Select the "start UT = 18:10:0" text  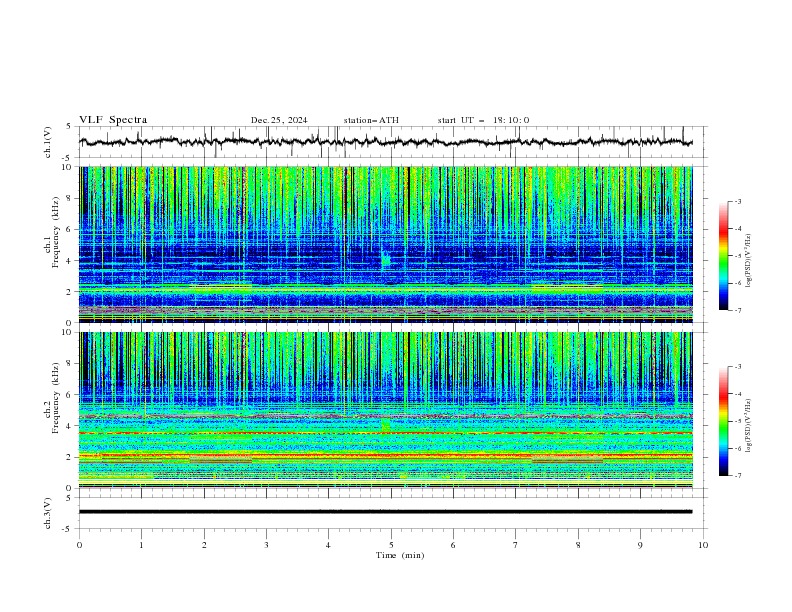point(483,120)
